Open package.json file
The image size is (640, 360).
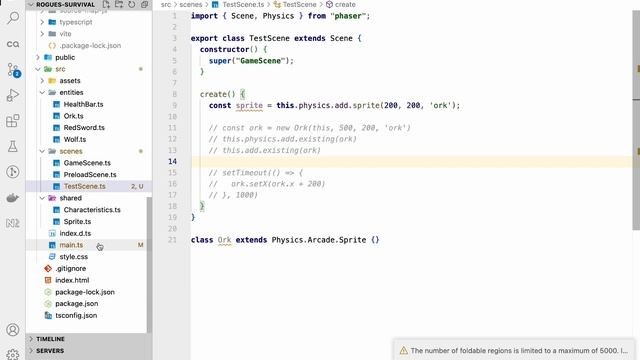tap(76, 303)
